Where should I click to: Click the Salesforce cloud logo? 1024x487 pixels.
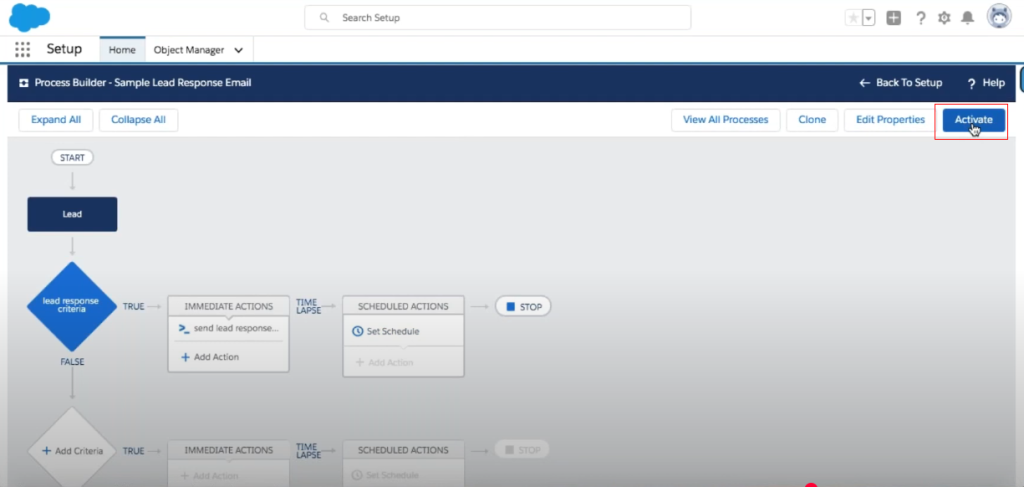pyautogui.click(x=30, y=16)
